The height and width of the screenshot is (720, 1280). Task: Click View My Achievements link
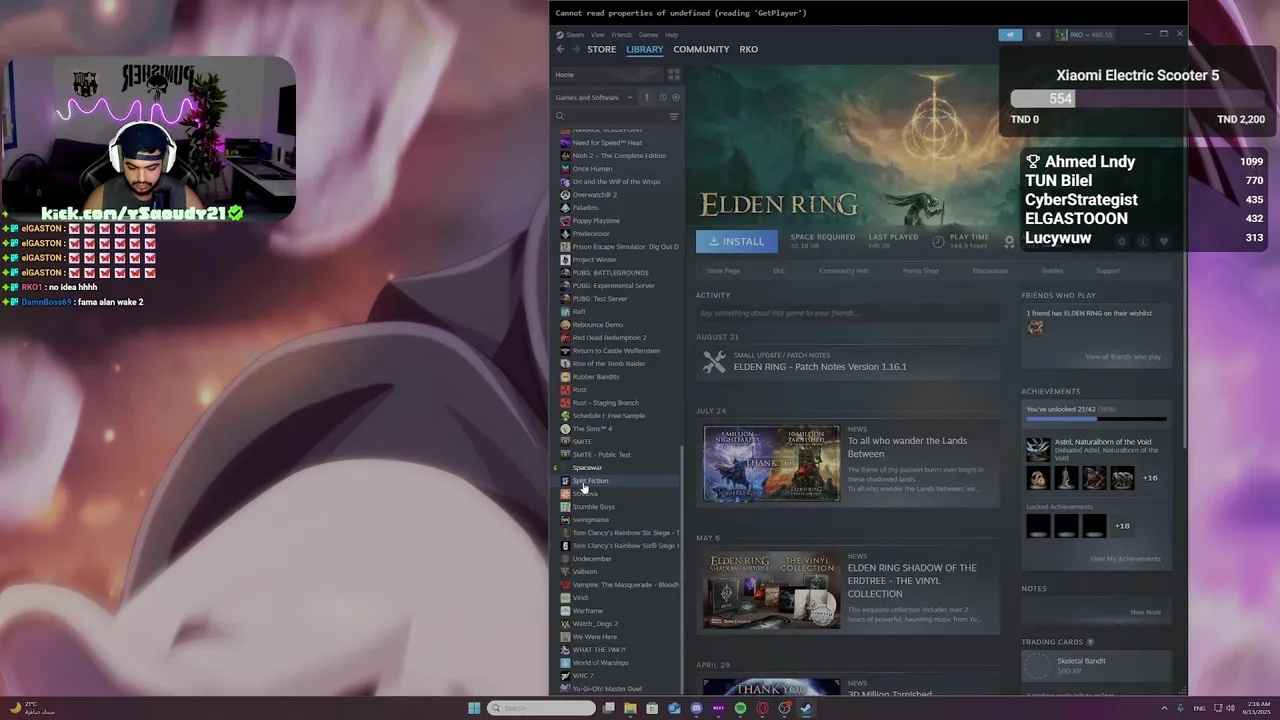pos(1125,559)
